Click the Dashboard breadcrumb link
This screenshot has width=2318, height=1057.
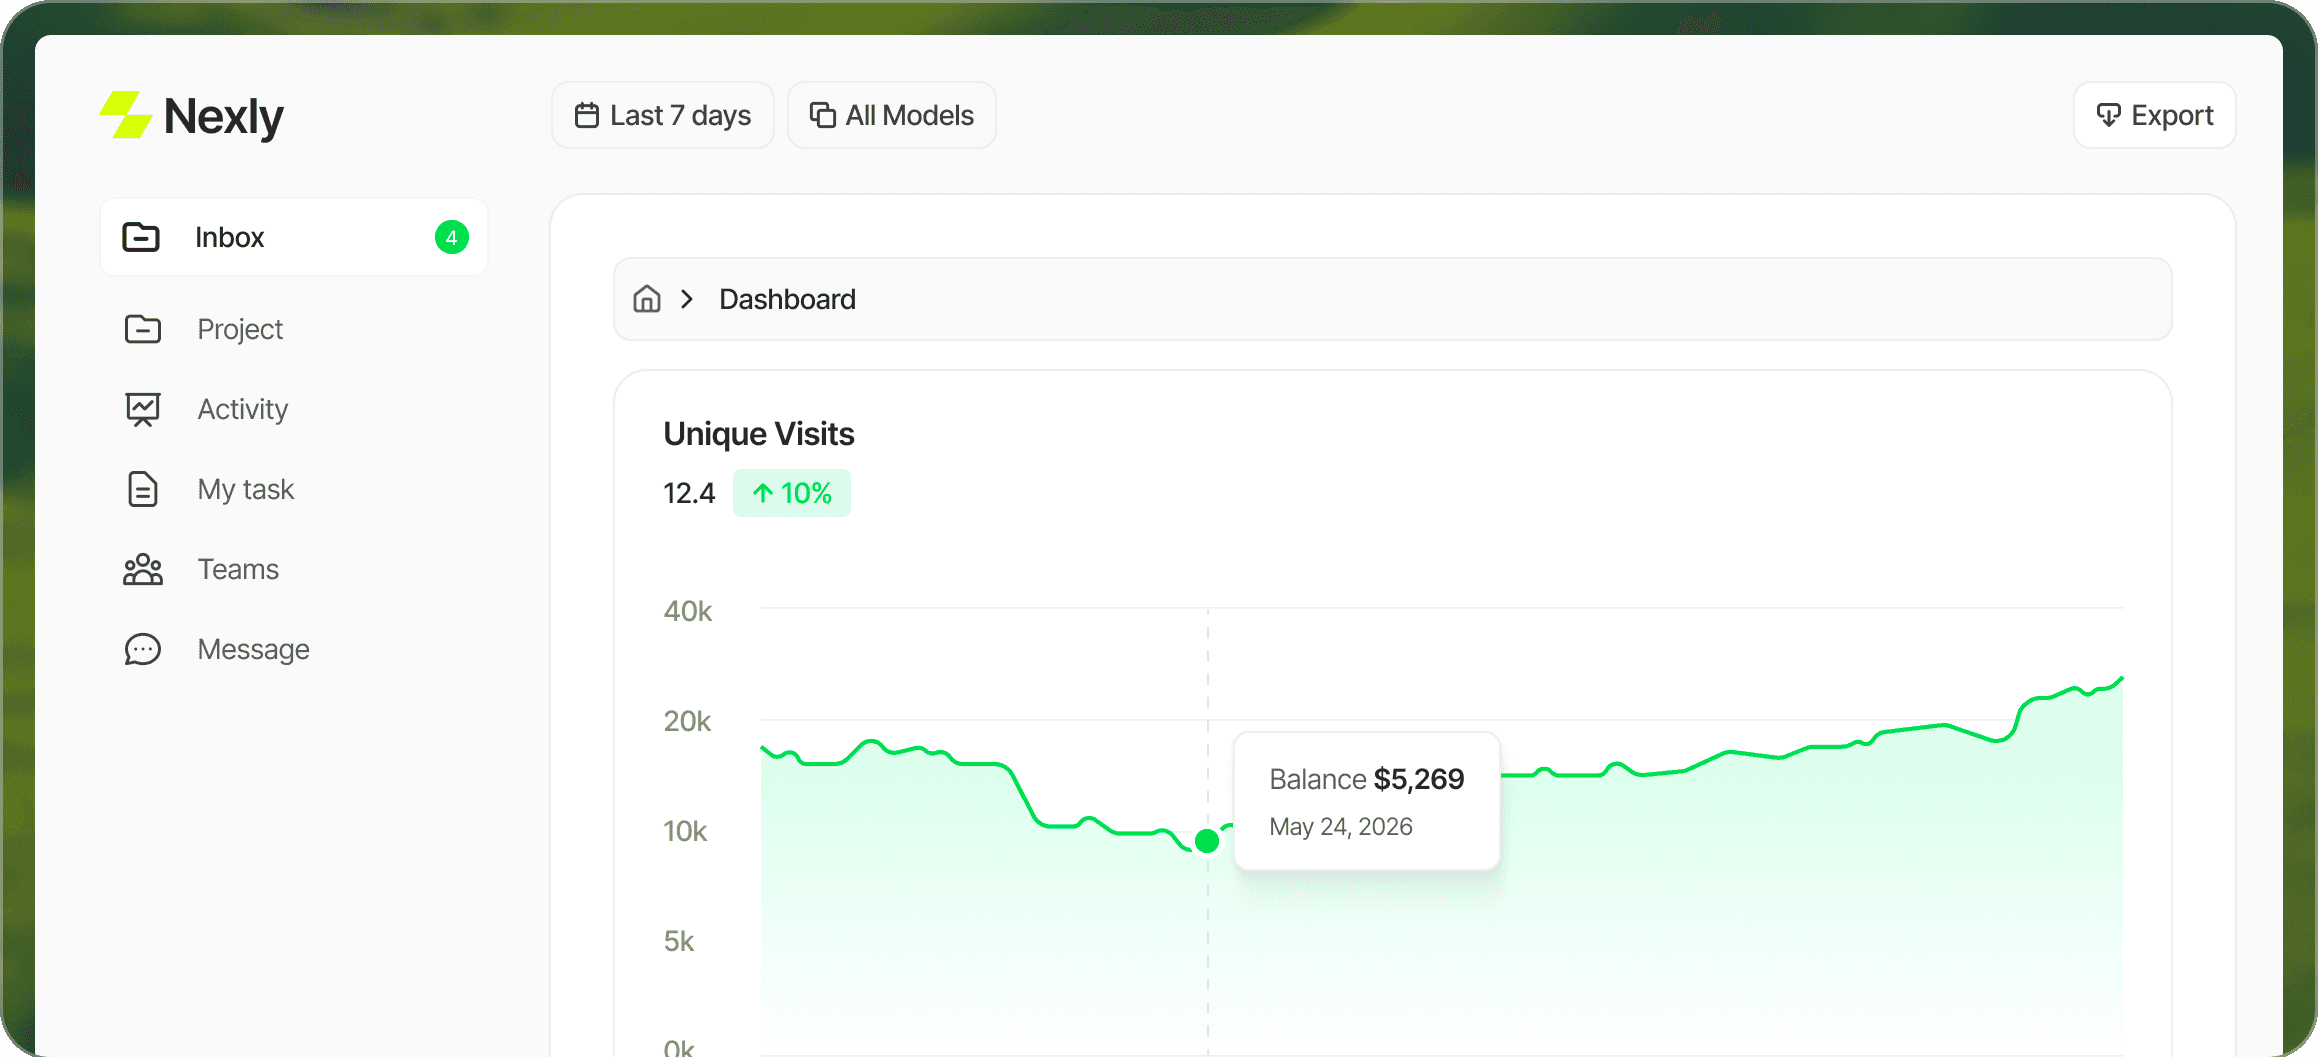(788, 299)
